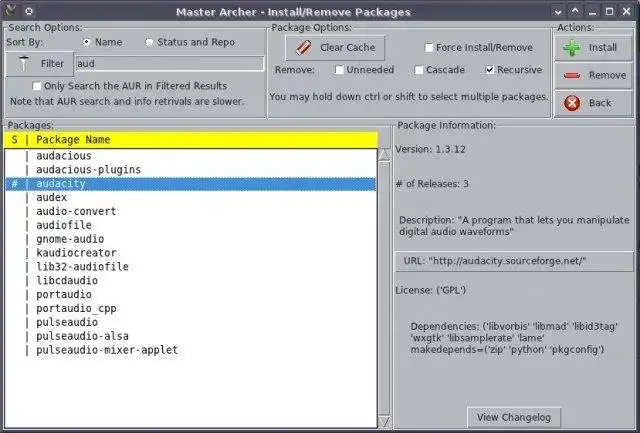Select the portaudio package row
This screenshot has height=433, width=640.
(x=191, y=295)
